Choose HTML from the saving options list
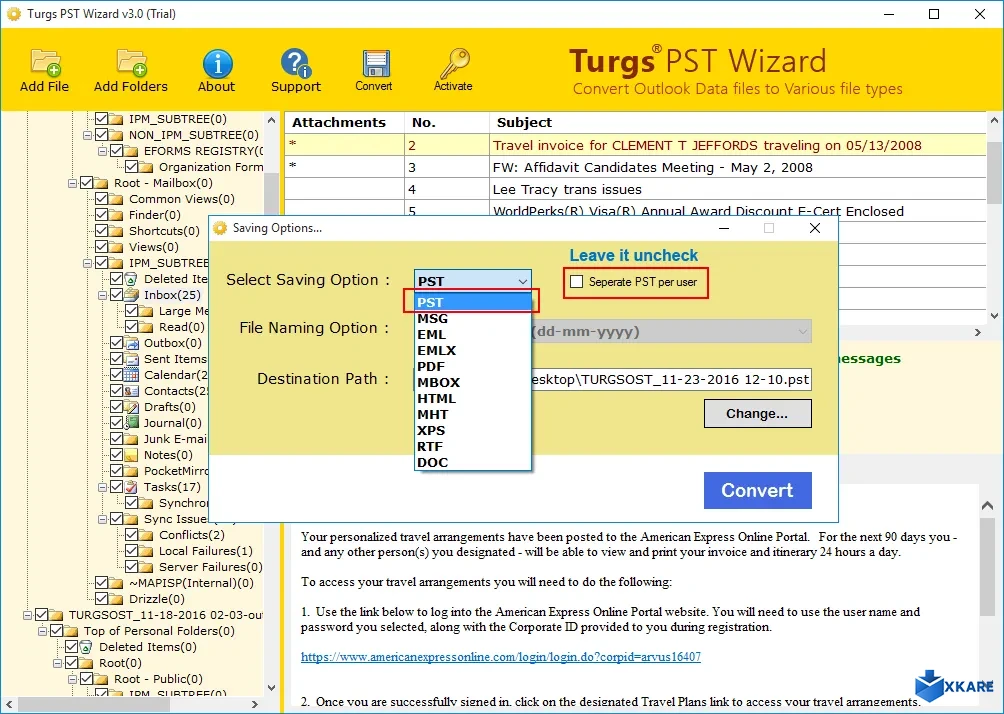1004x714 pixels. point(473,398)
